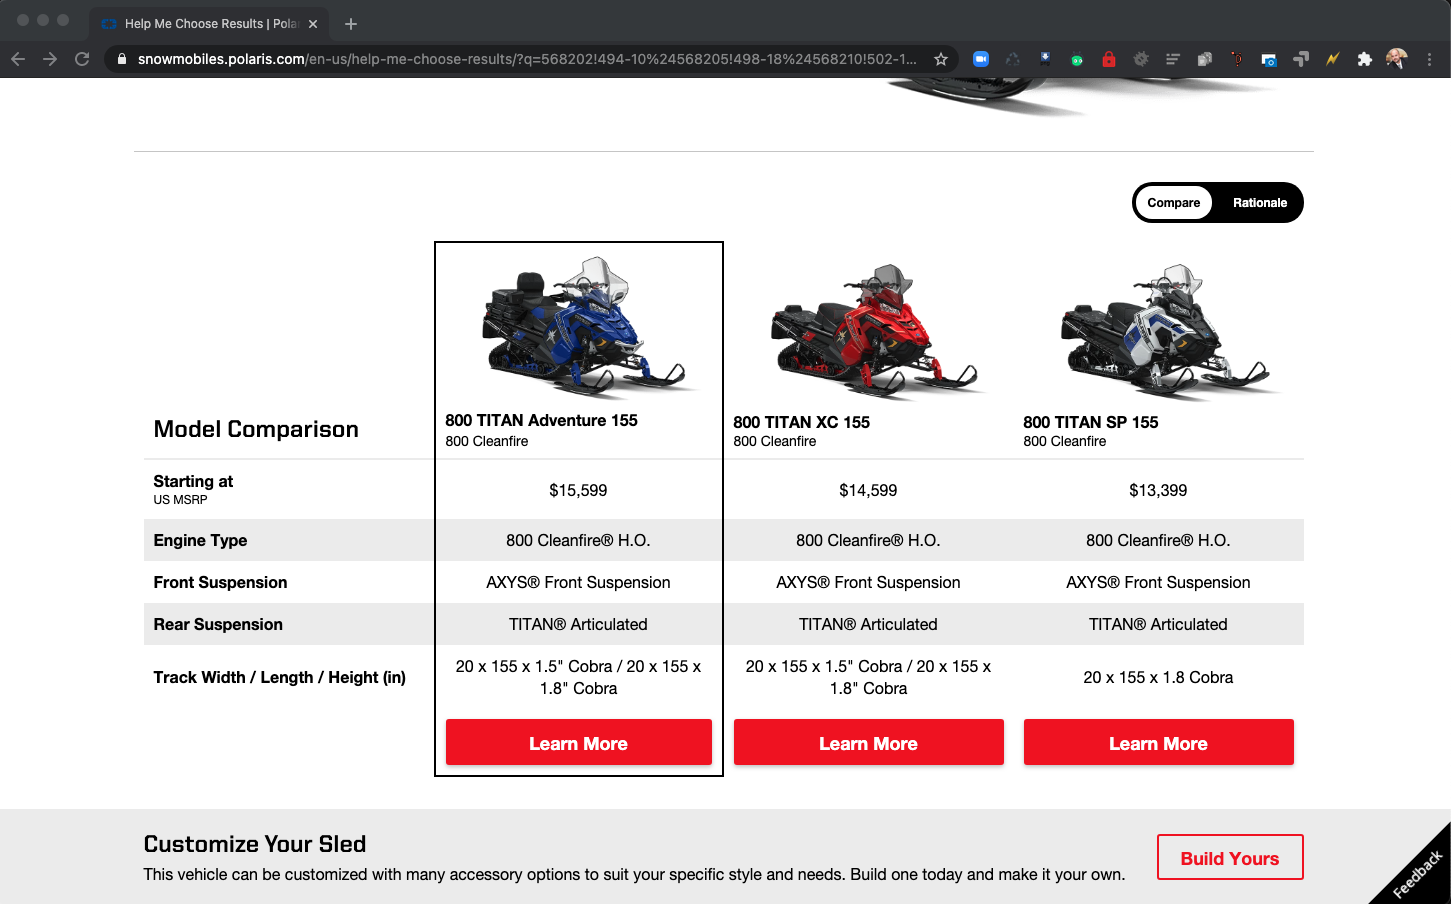Open the Chrome three-dot menu
The height and width of the screenshot is (904, 1451).
pyautogui.click(x=1430, y=59)
